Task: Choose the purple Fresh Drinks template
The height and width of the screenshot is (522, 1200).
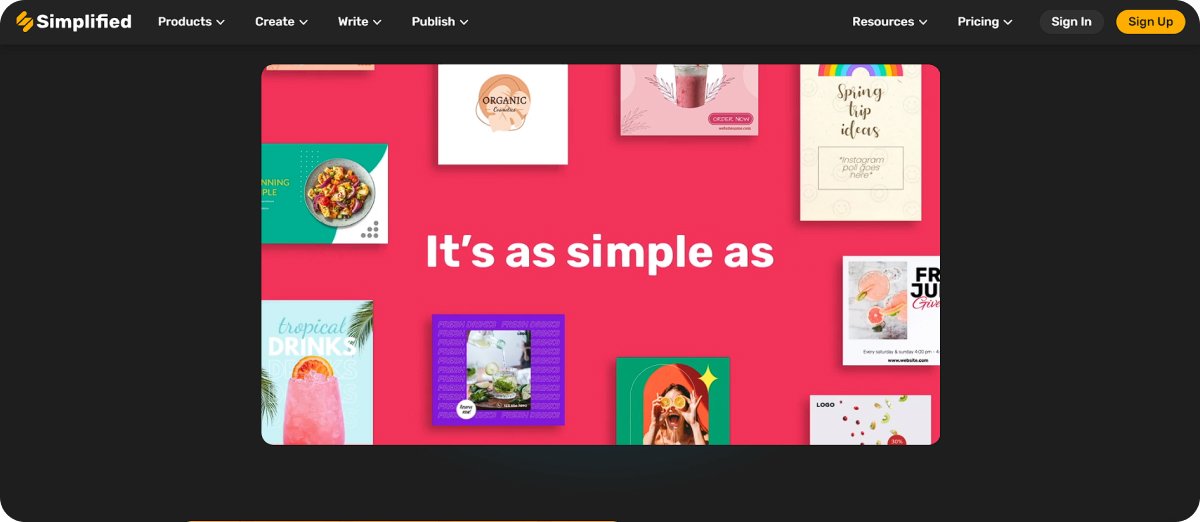Action: 498,369
